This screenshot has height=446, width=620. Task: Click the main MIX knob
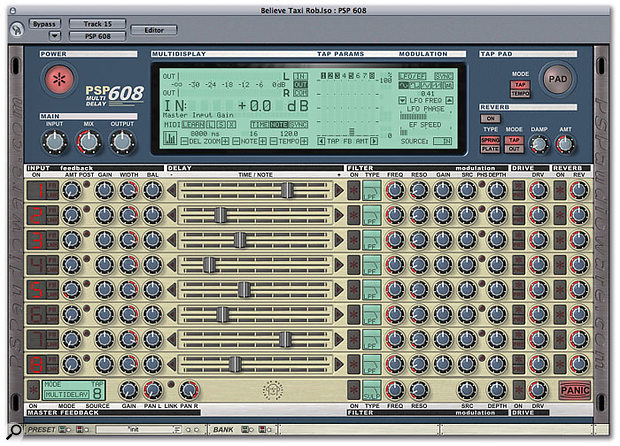tap(89, 142)
